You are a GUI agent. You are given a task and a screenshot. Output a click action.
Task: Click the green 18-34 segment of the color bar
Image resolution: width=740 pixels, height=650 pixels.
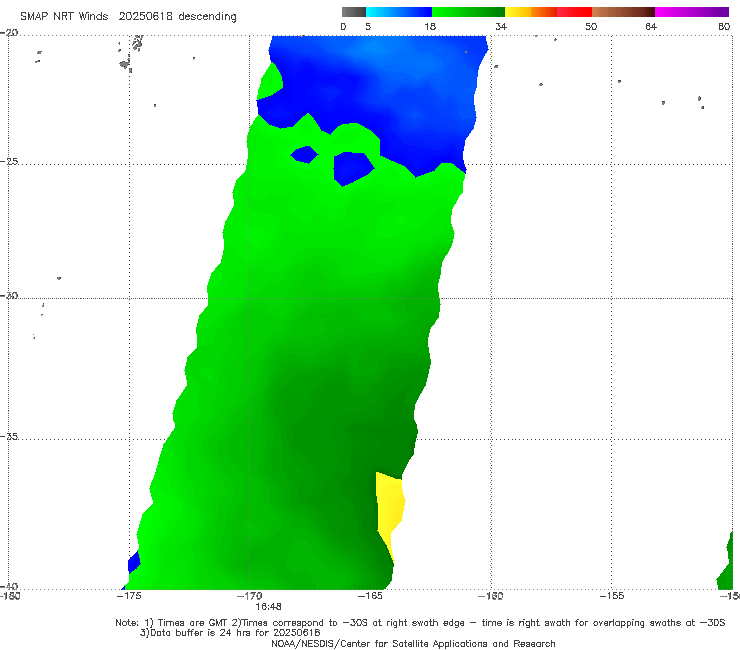468,12
